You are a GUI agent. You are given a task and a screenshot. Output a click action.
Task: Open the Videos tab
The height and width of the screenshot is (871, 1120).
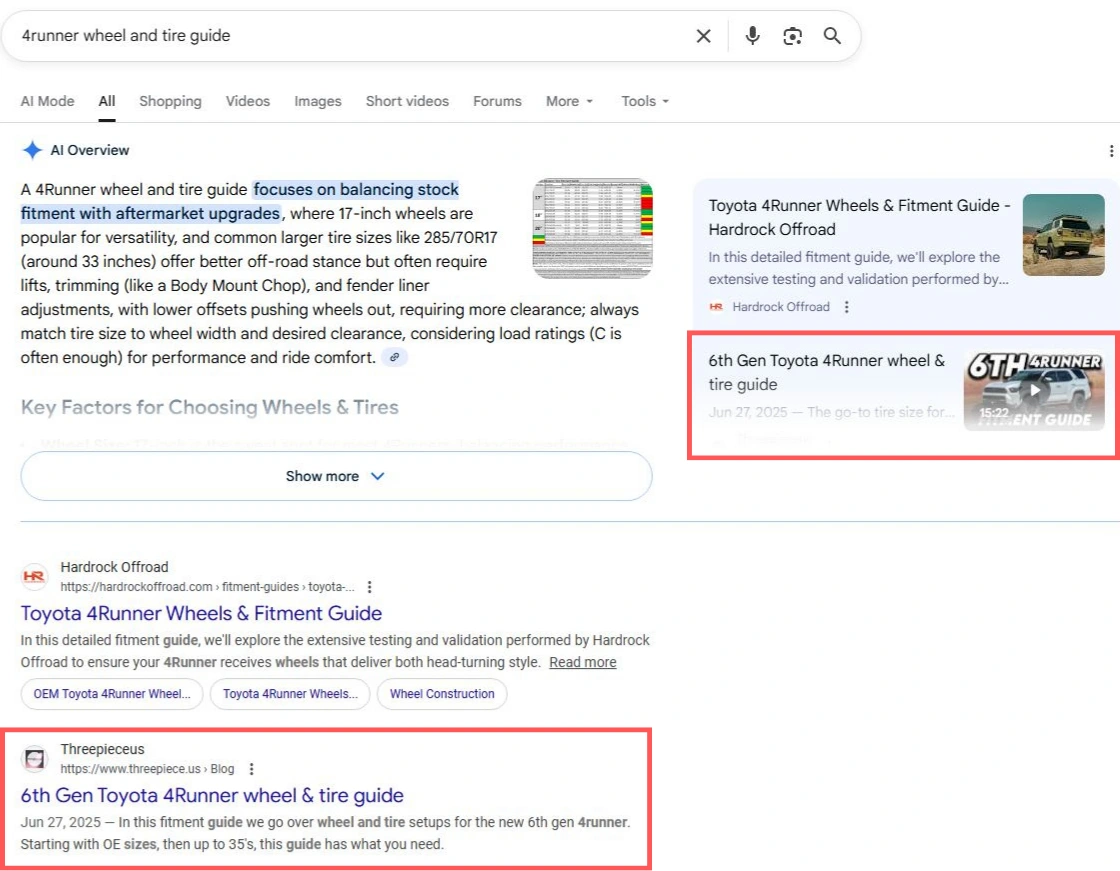pos(248,101)
